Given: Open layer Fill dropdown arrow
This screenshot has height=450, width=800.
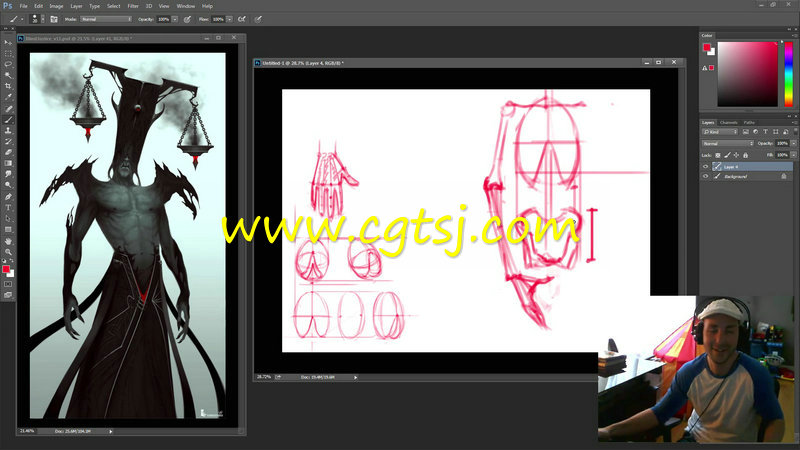Looking at the screenshot, I should point(793,155).
